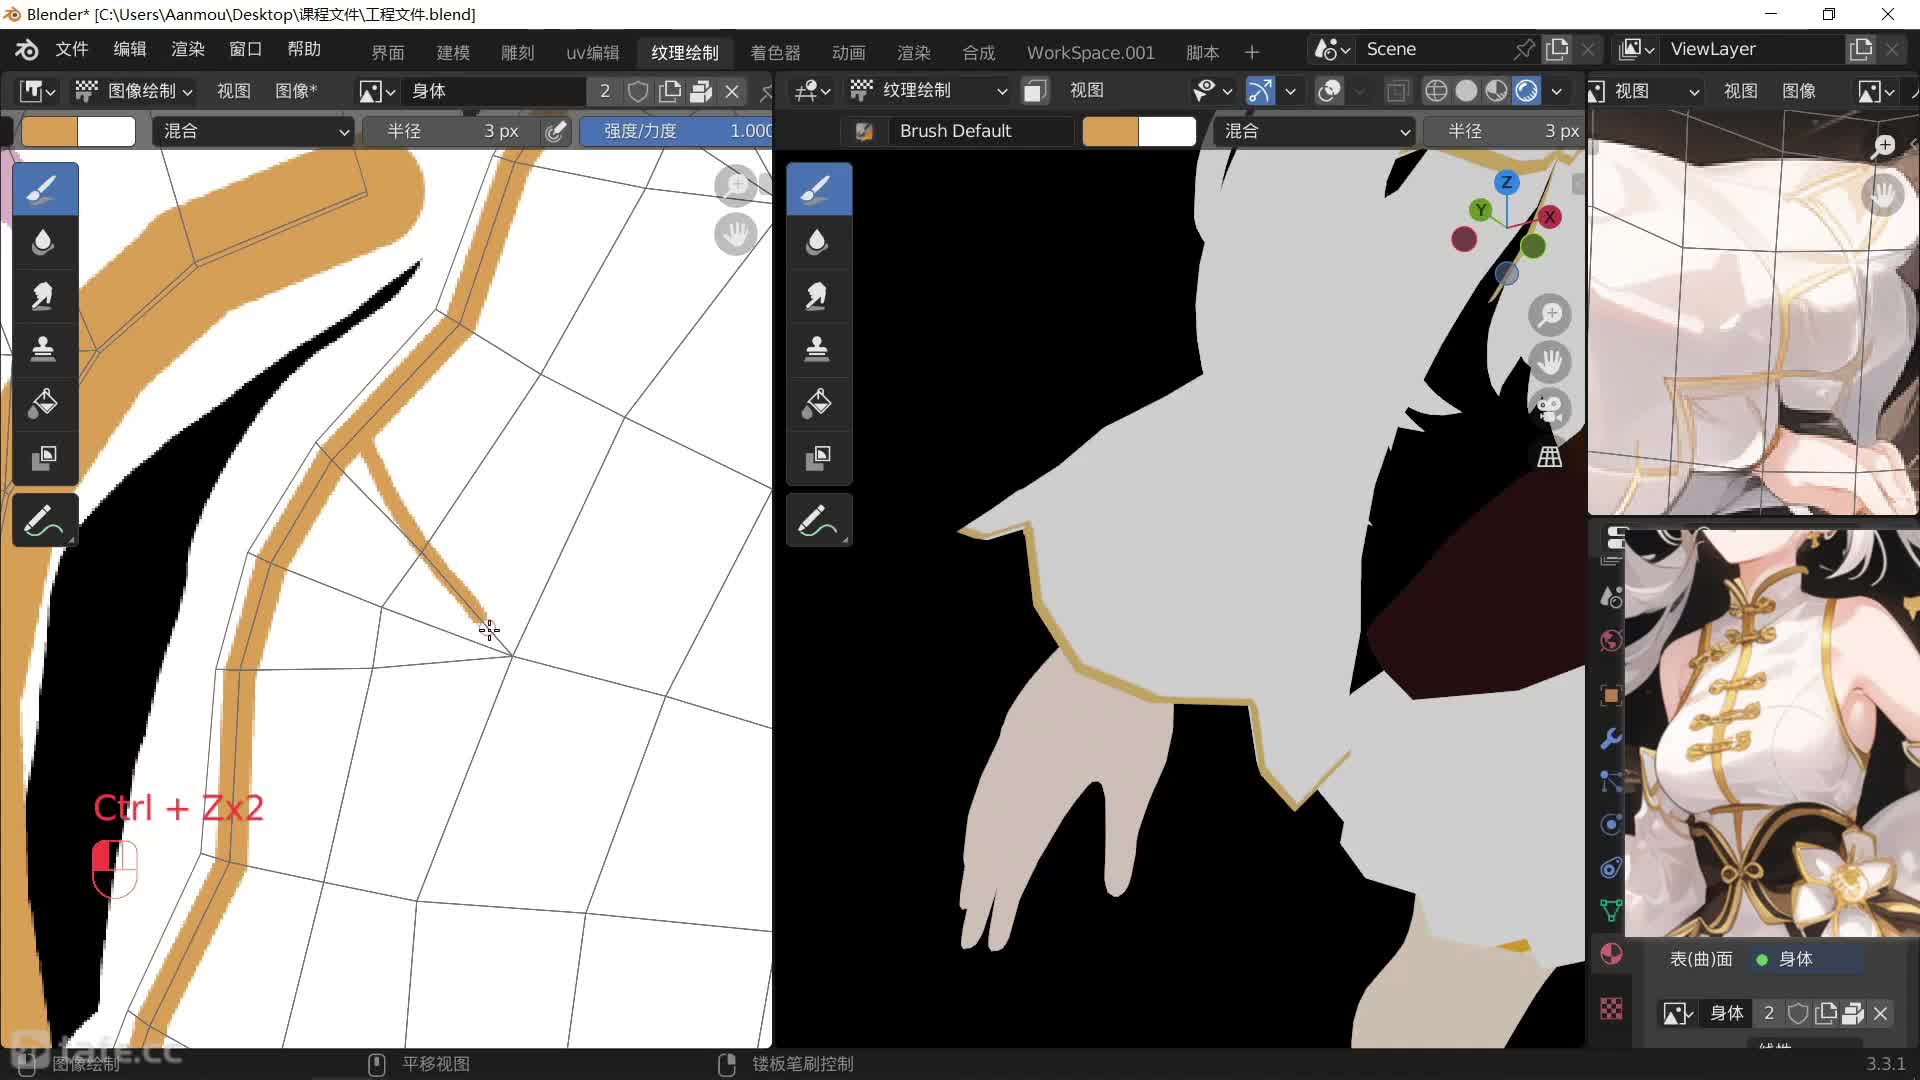The image size is (1920, 1080).
Task: Select the Soften tool in 3D viewport toolbar
Action: coord(818,242)
